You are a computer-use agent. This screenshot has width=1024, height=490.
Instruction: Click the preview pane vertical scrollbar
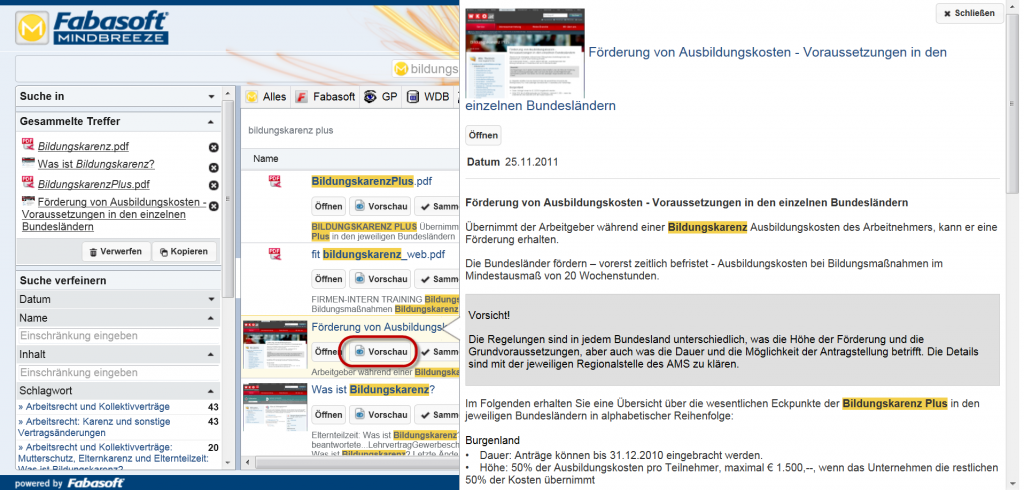point(1014,105)
